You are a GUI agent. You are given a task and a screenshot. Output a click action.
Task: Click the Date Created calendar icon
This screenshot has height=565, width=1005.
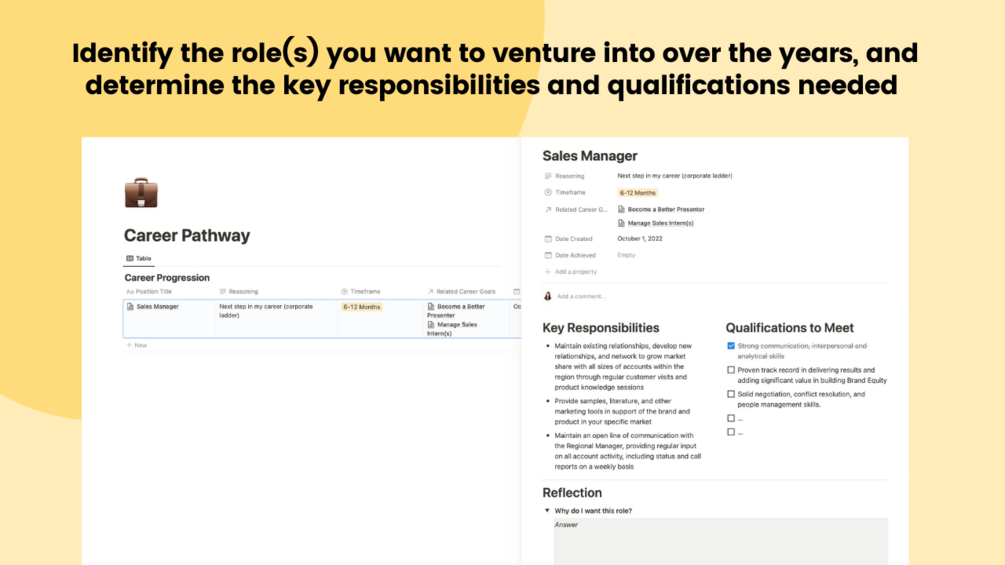(548, 239)
